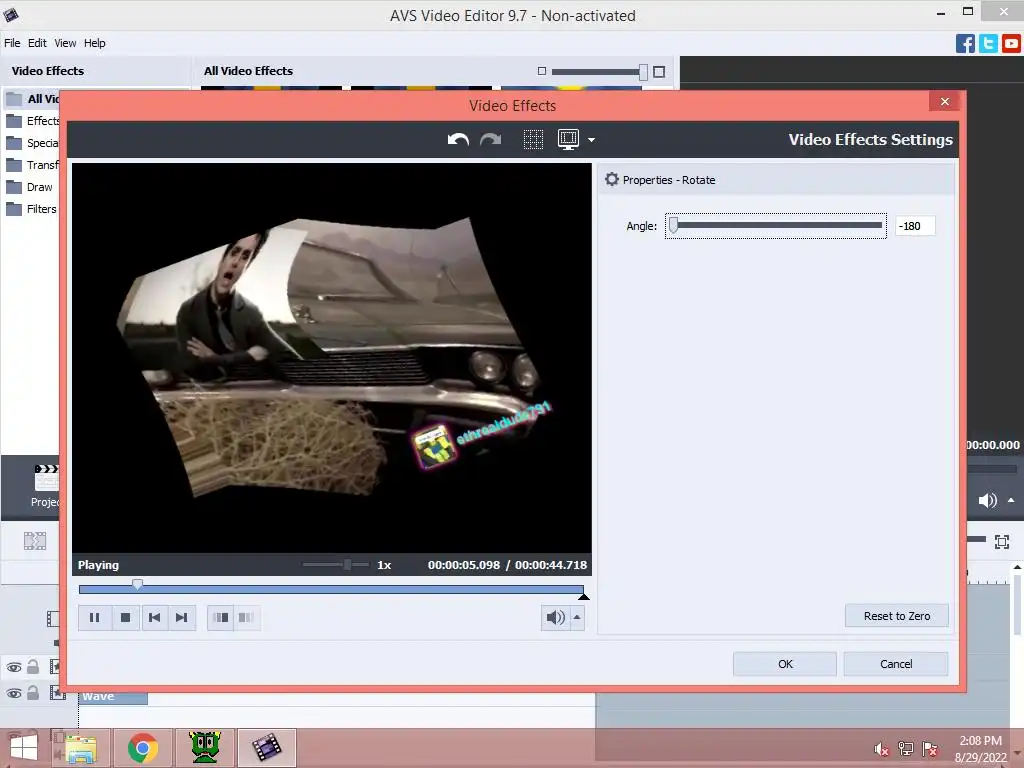Toggle the upper timeline track lock
The width and height of the screenshot is (1024, 768).
click(x=33, y=667)
